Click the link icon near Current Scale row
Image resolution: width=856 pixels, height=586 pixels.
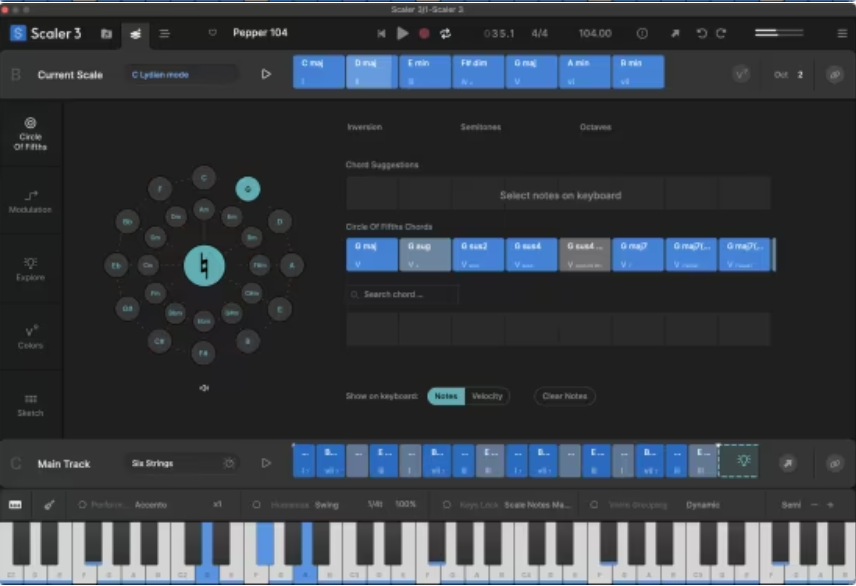click(x=833, y=74)
